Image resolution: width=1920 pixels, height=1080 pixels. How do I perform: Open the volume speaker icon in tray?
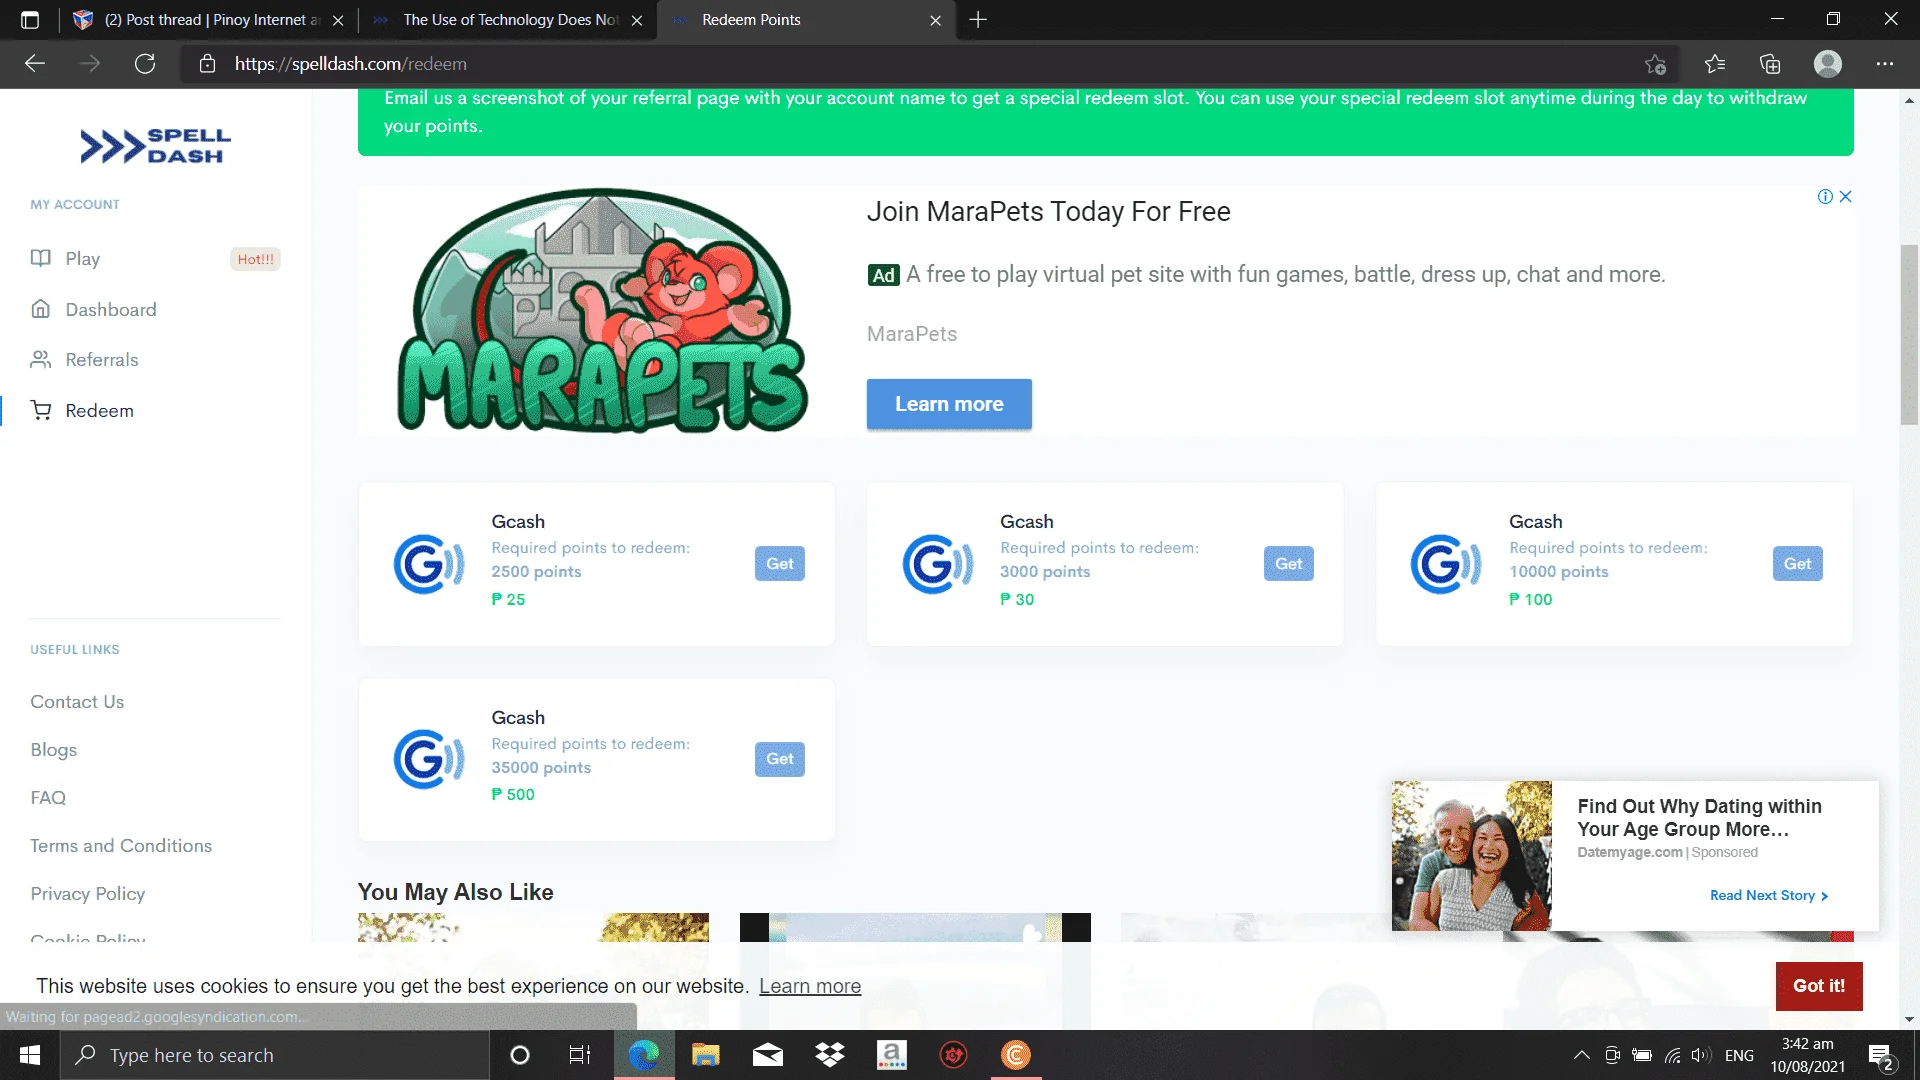pos(1701,1055)
